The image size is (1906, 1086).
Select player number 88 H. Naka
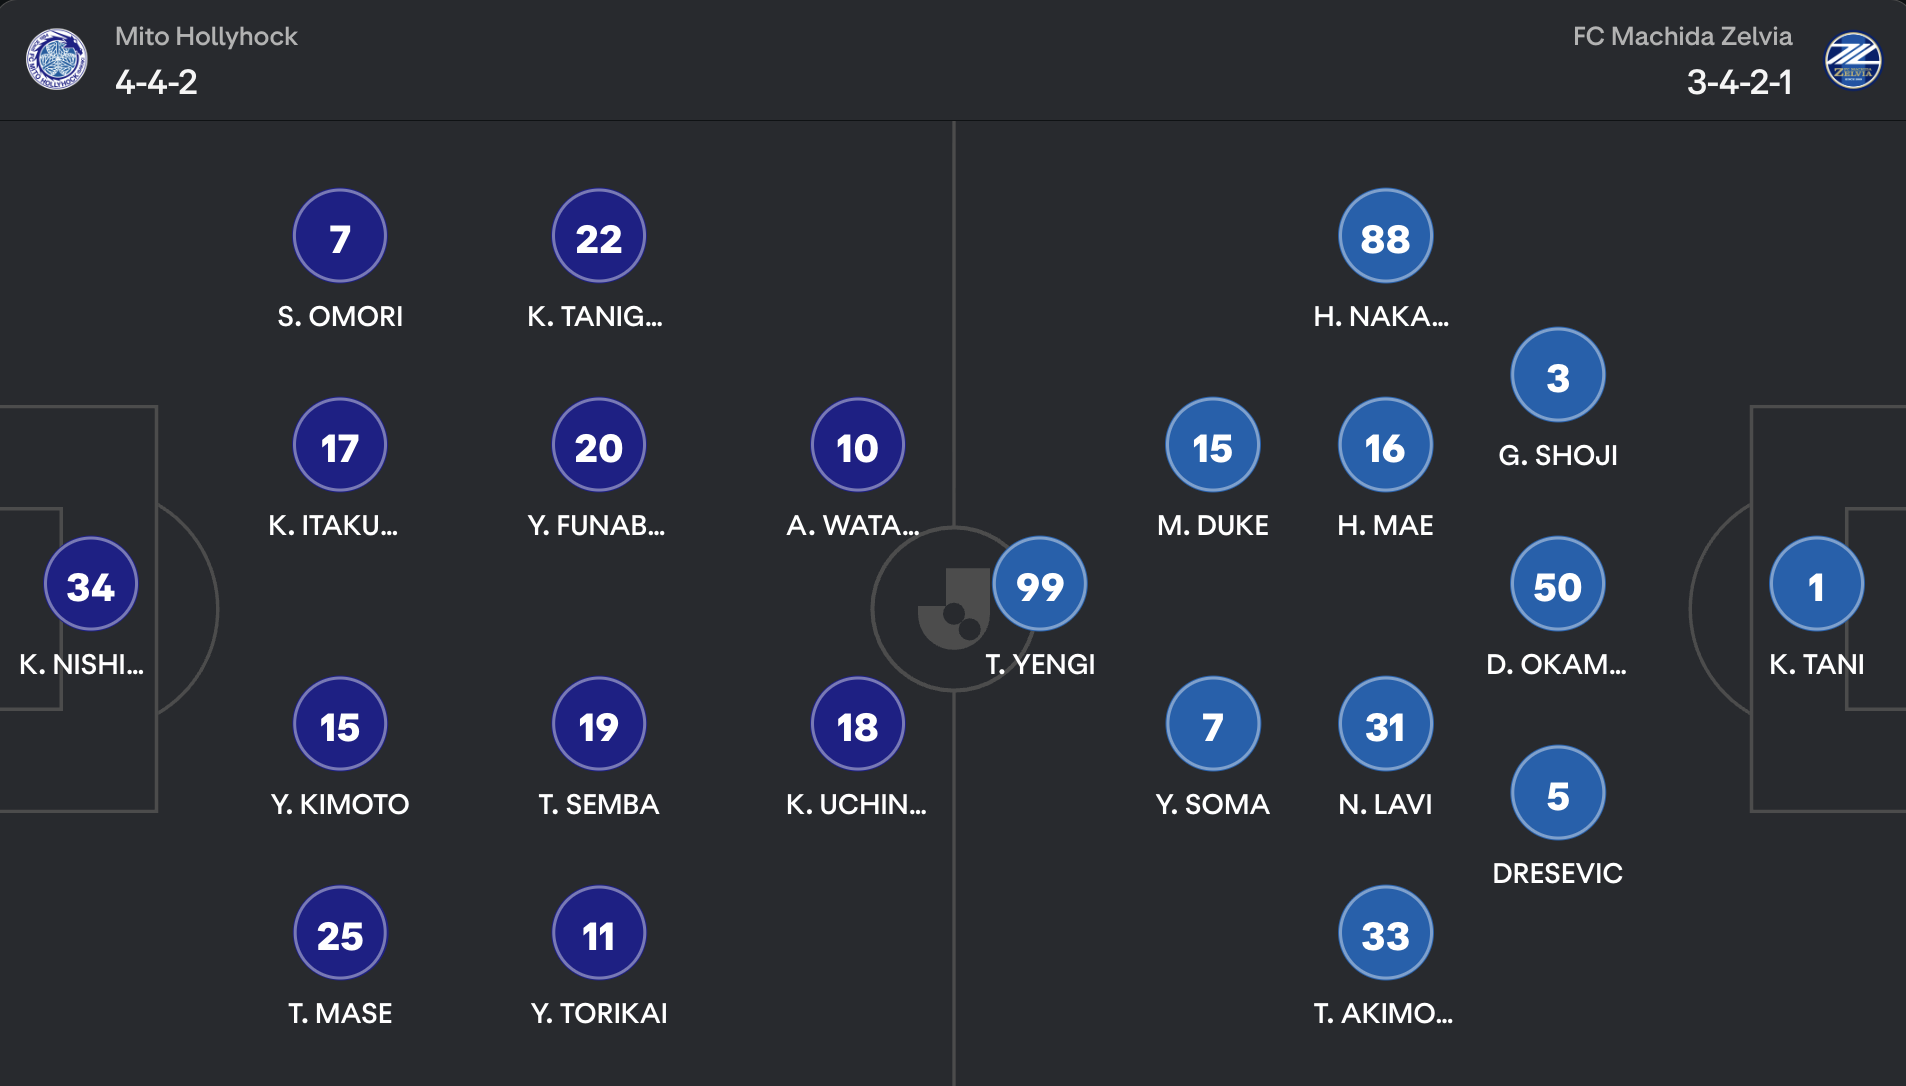pyautogui.click(x=1386, y=236)
